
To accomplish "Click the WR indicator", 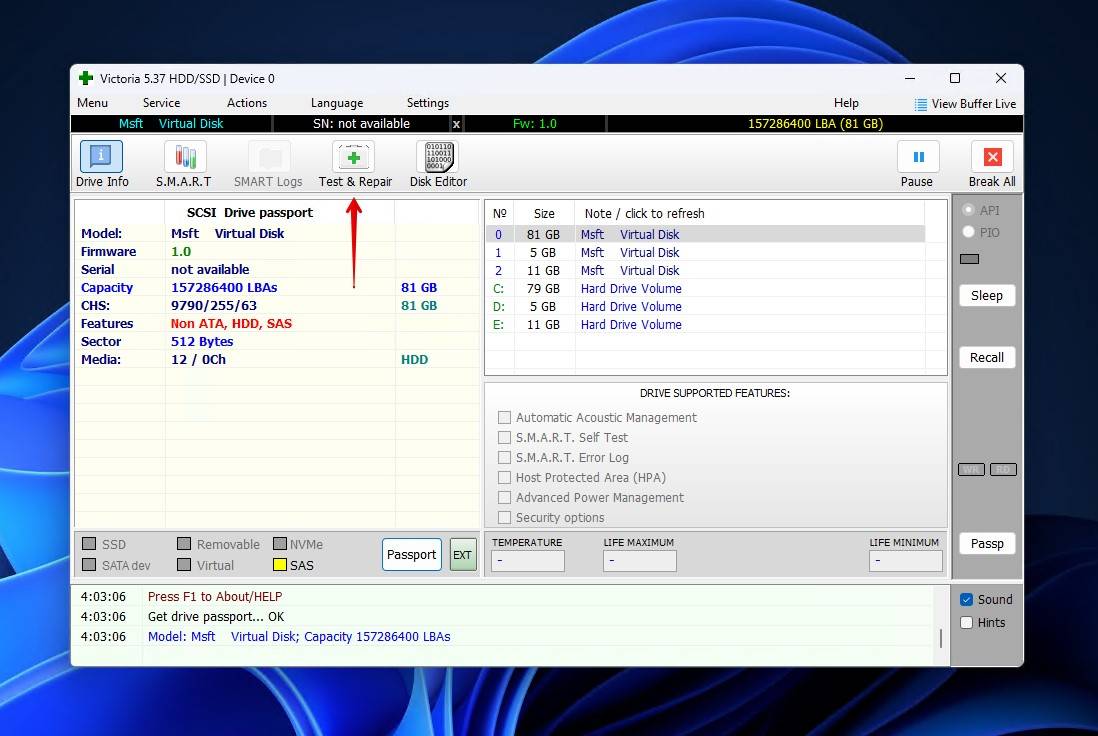I will tap(971, 469).
